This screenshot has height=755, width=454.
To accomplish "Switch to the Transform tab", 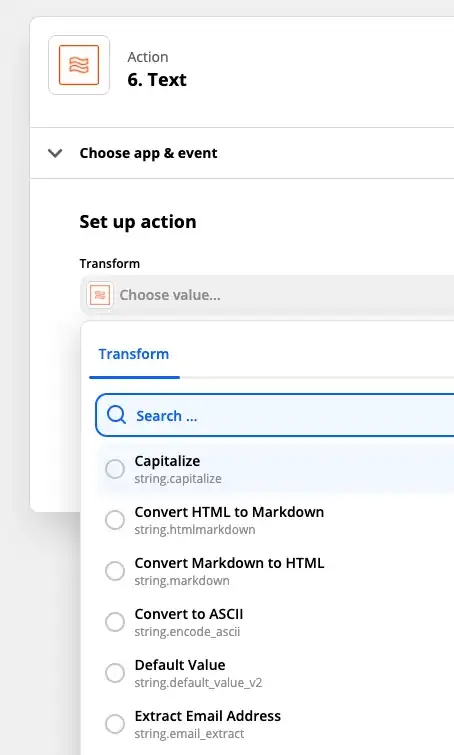I will (134, 354).
